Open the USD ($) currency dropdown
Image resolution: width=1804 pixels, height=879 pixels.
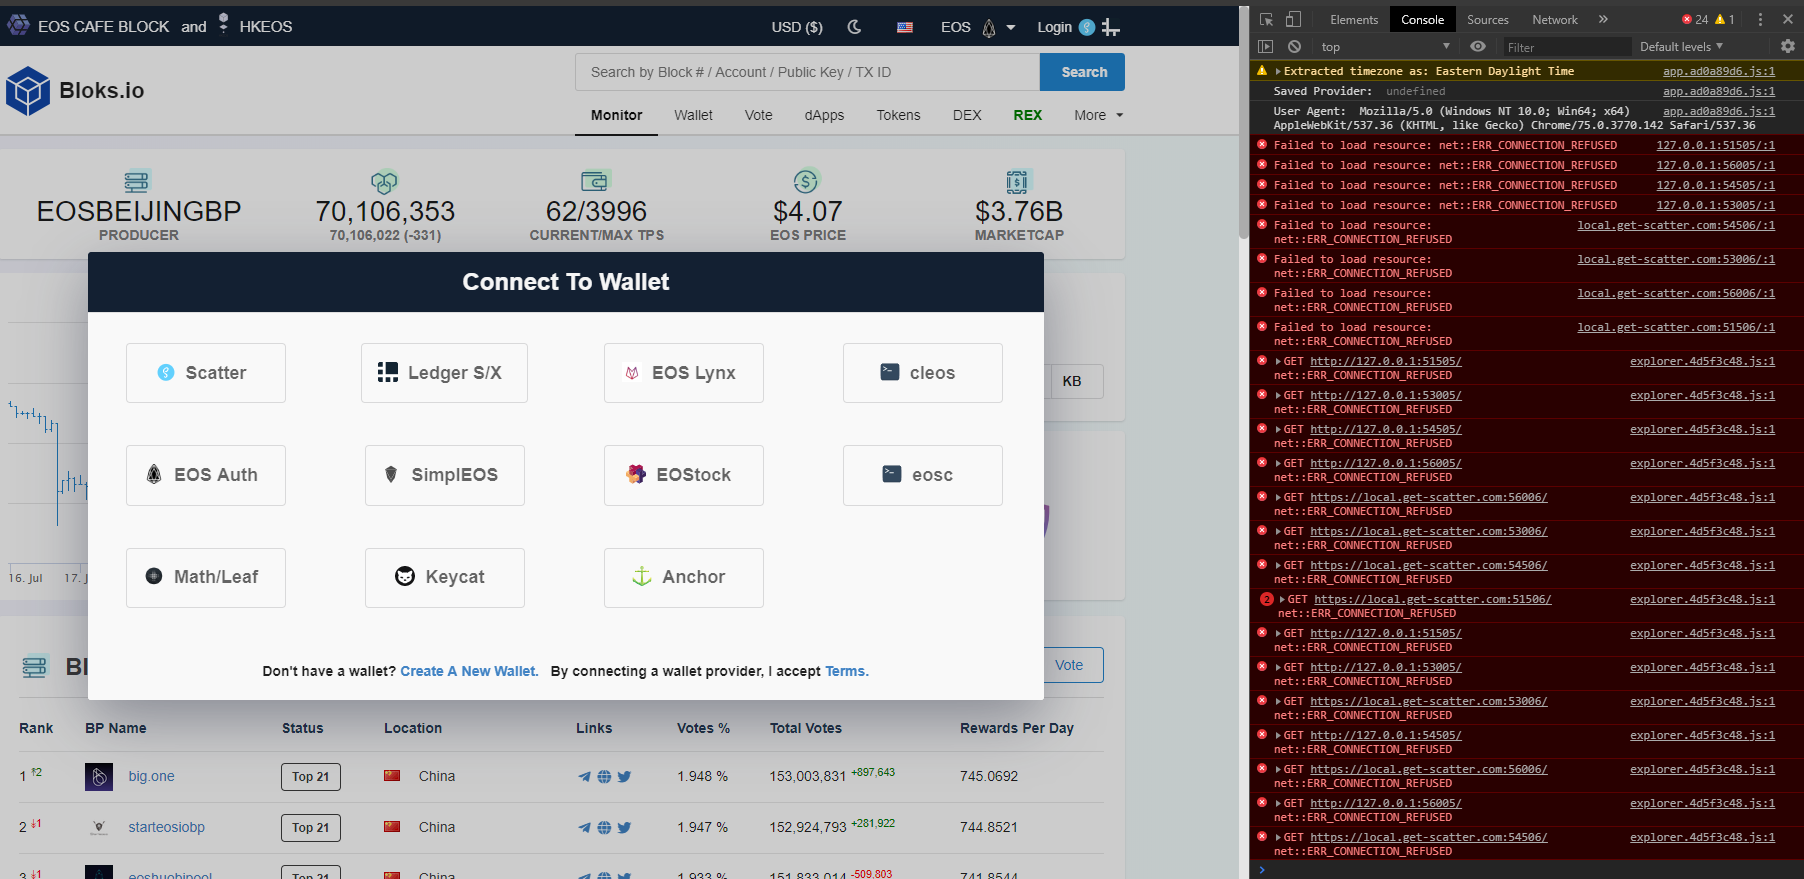point(797,27)
